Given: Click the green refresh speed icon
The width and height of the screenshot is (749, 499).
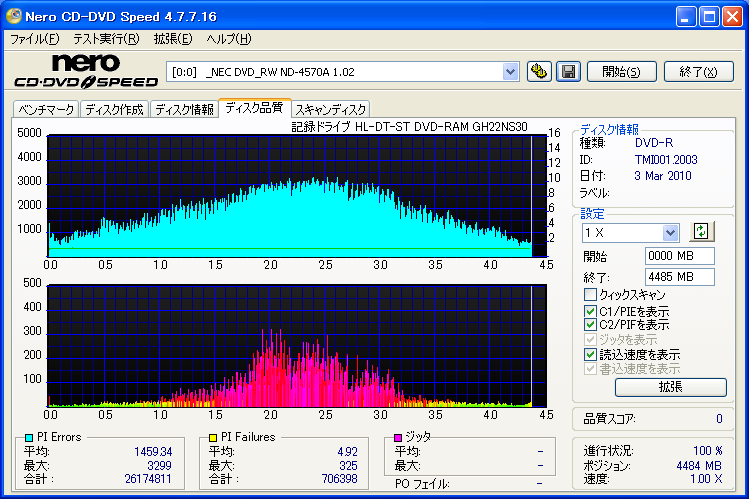Looking at the screenshot, I should [x=701, y=232].
